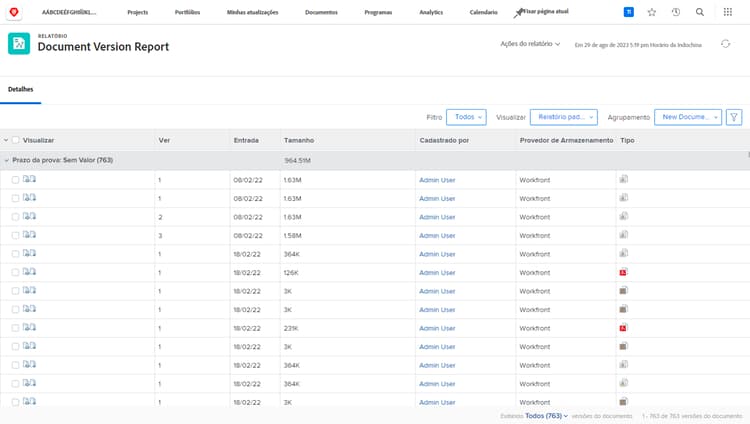Collapse the 'Prazo da prova: Sem Valor' group
The image size is (750, 424).
(x=6, y=160)
